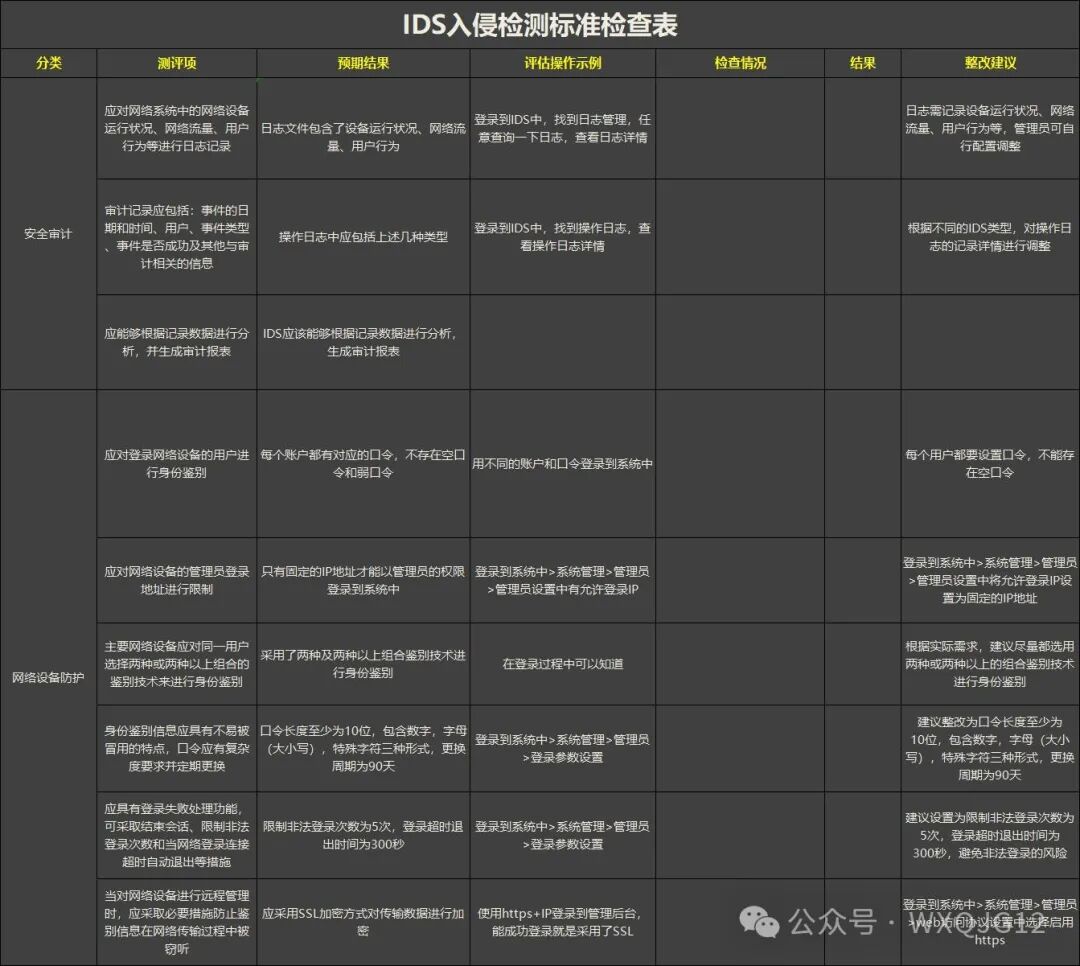The height and width of the screenshot is (966, 1080).
Task: Select "登录参数设置" cell in the 登录失败处理 row
Action: (x=563, y=835)
